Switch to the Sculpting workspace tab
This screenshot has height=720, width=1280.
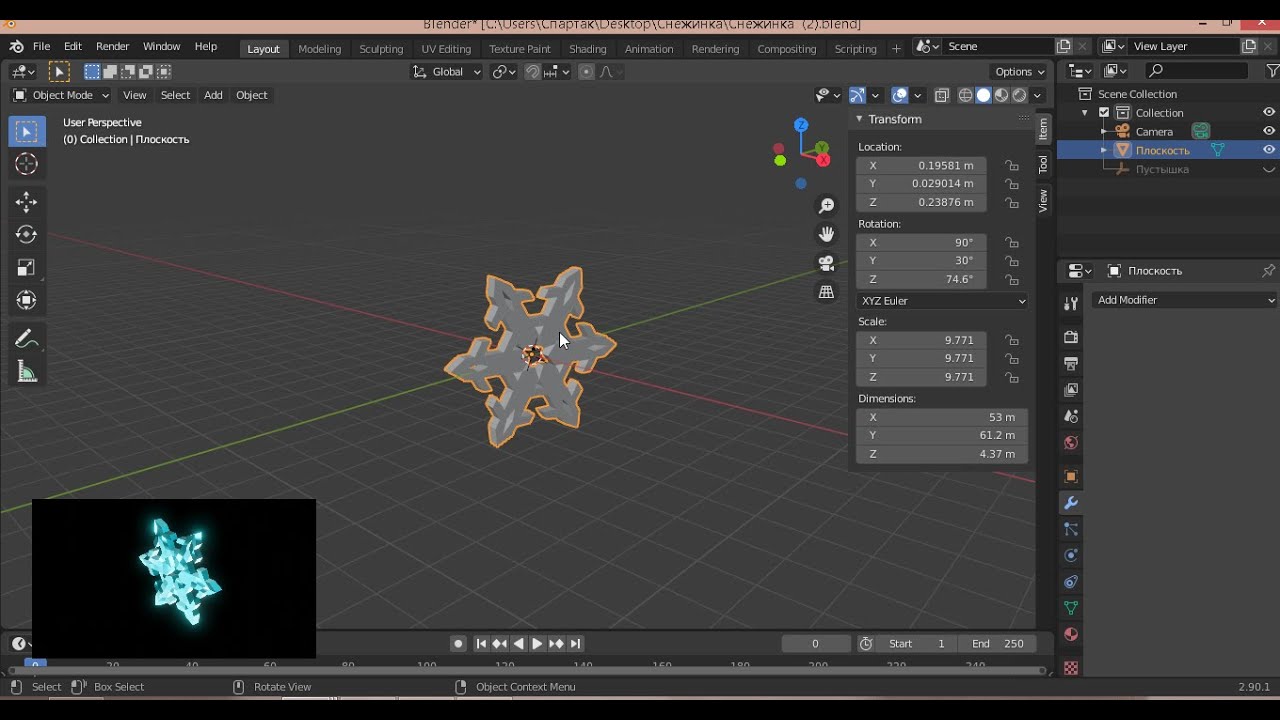(x=381, y=49)
